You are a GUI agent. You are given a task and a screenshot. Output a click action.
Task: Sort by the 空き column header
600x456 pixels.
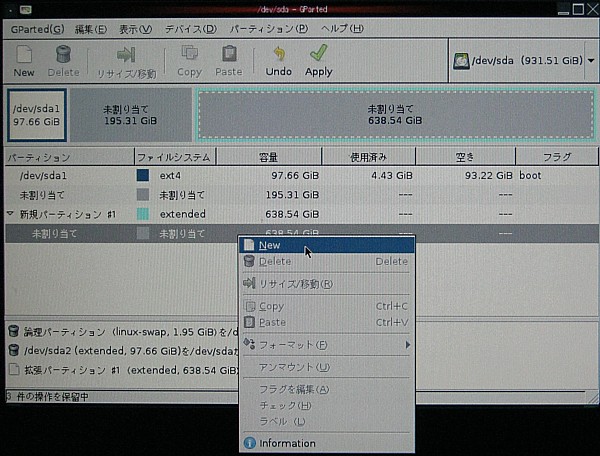(465, 157)
